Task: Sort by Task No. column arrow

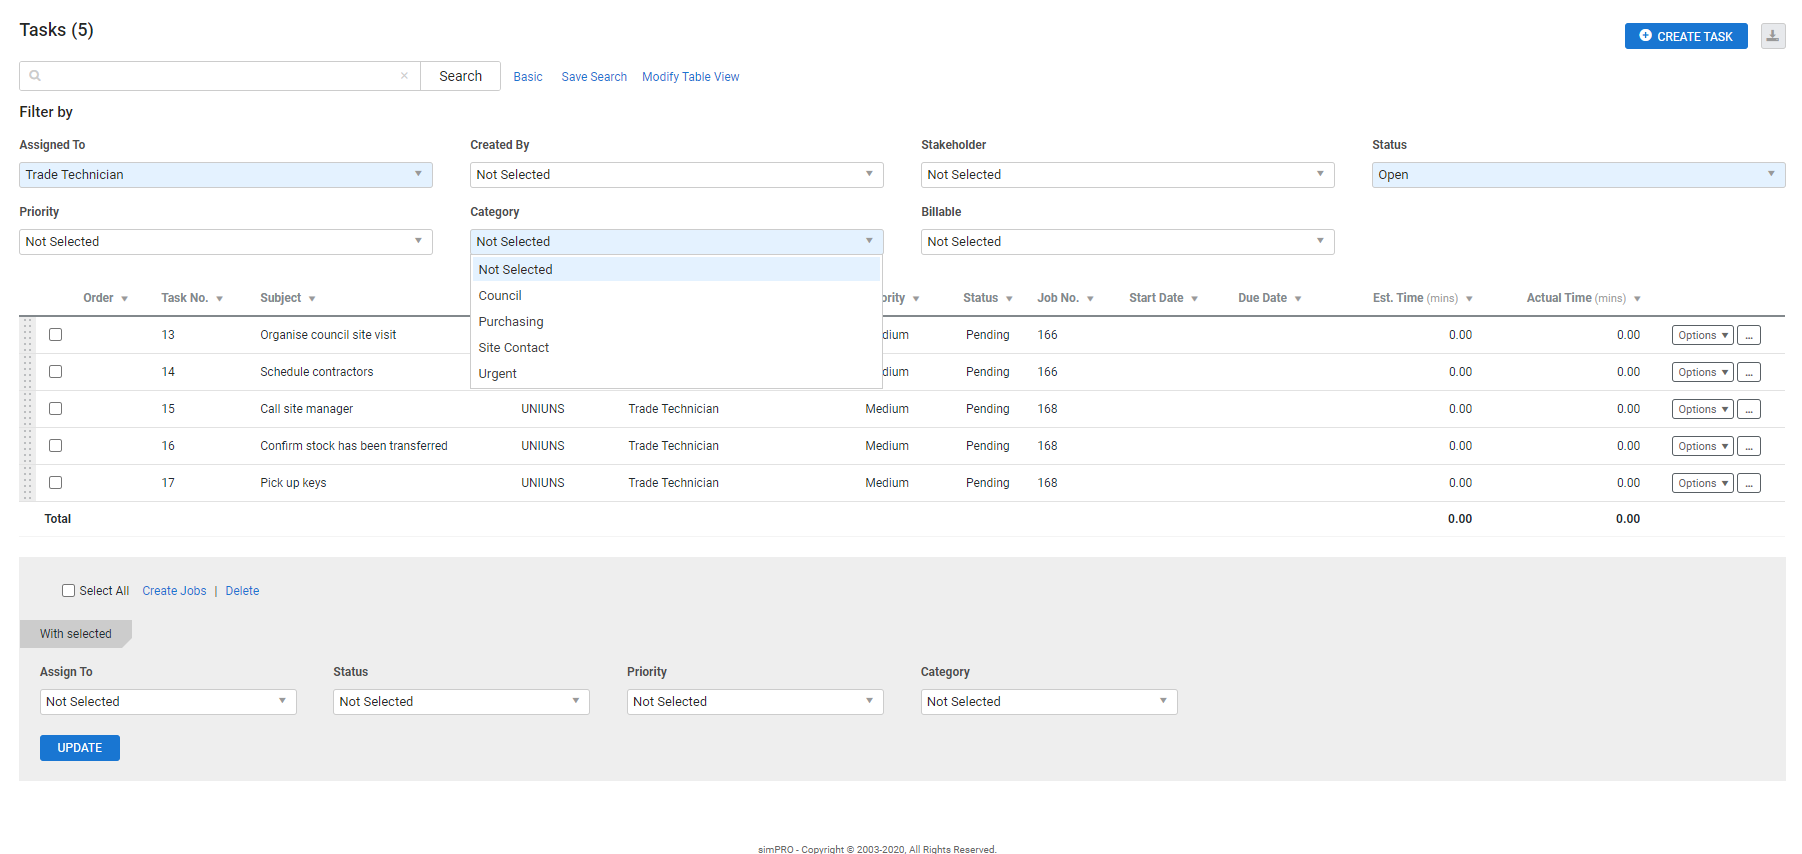Action: click(x=219, y=299)
